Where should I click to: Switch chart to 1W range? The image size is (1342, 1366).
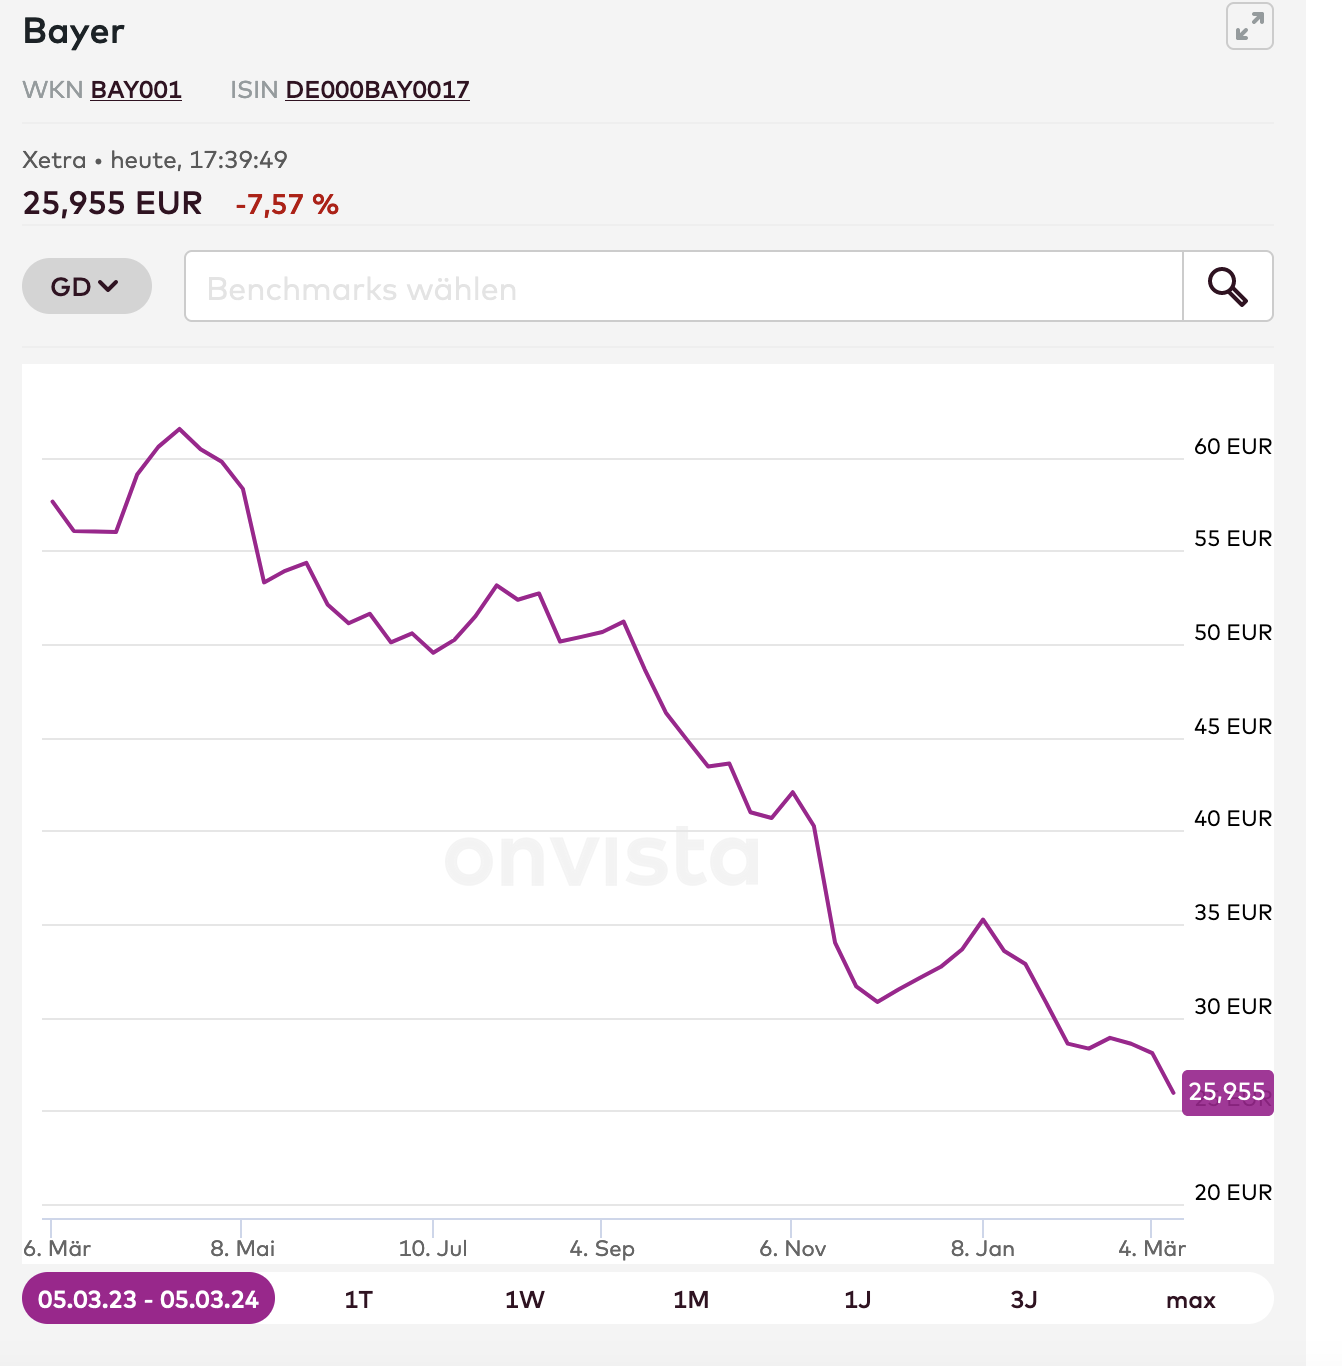(x=524, y=1300)
